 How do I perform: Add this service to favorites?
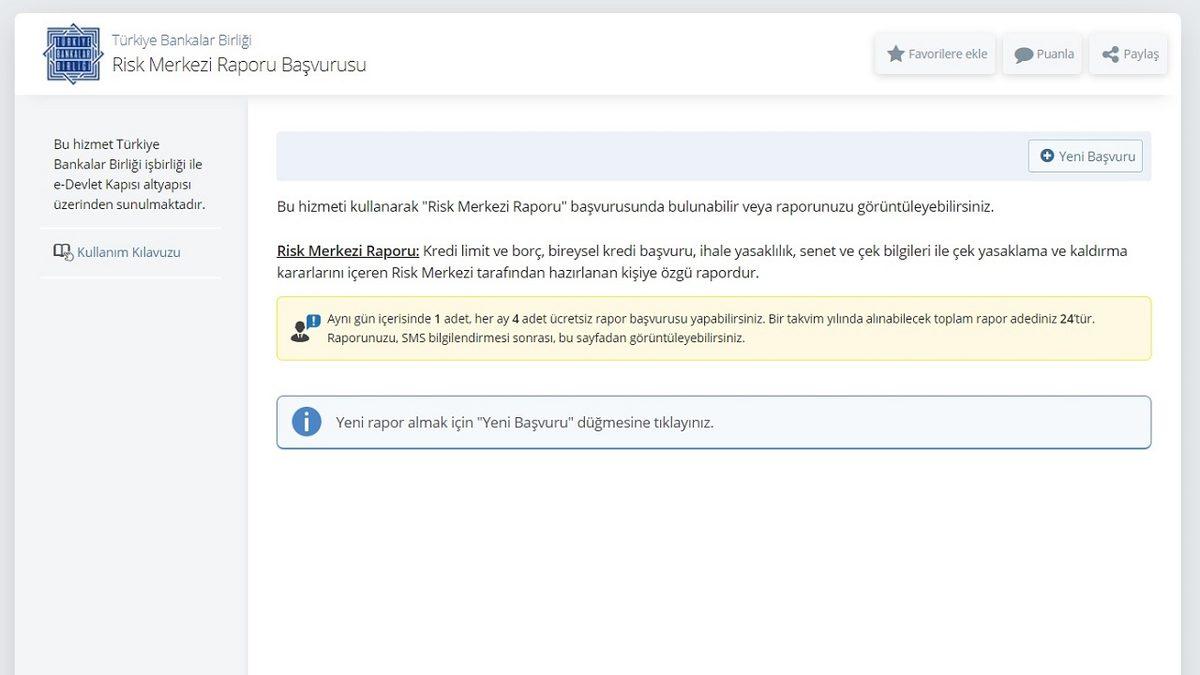pyautogui.click(x=935, y=54)
